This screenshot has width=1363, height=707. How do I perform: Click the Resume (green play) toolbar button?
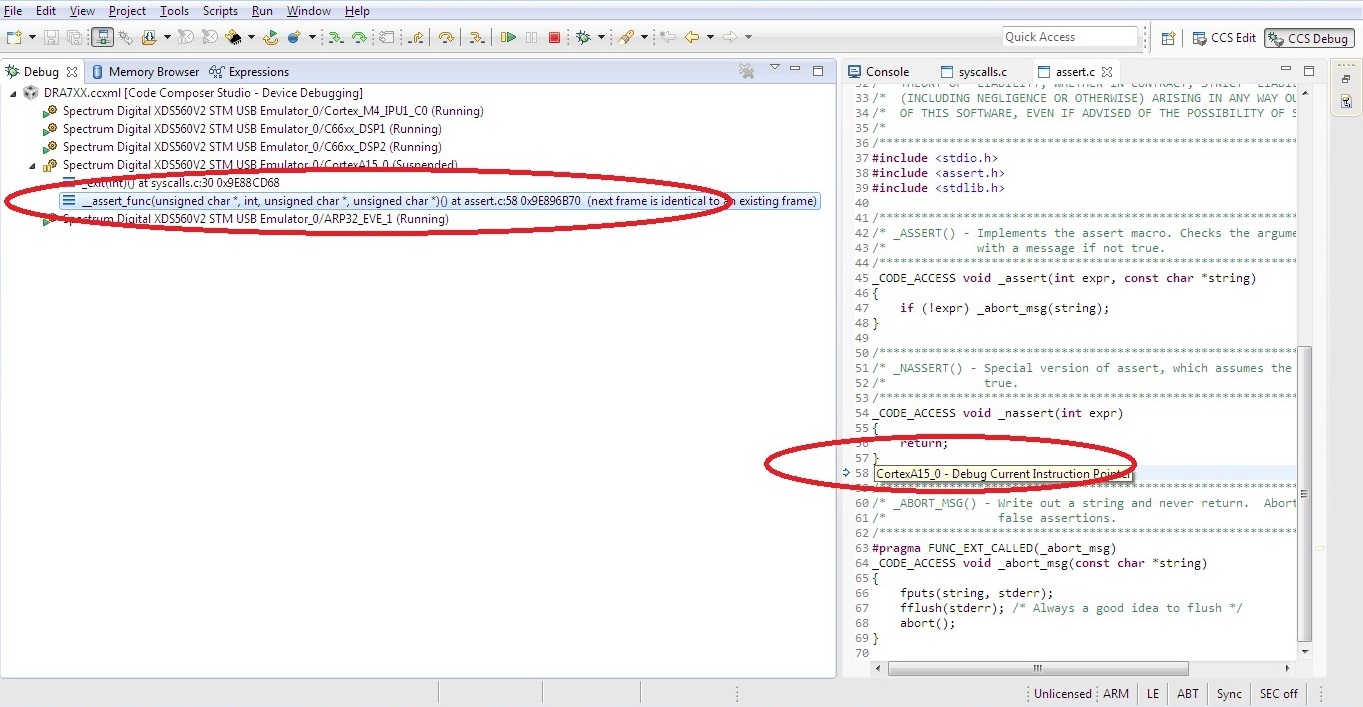coord(509,38)
